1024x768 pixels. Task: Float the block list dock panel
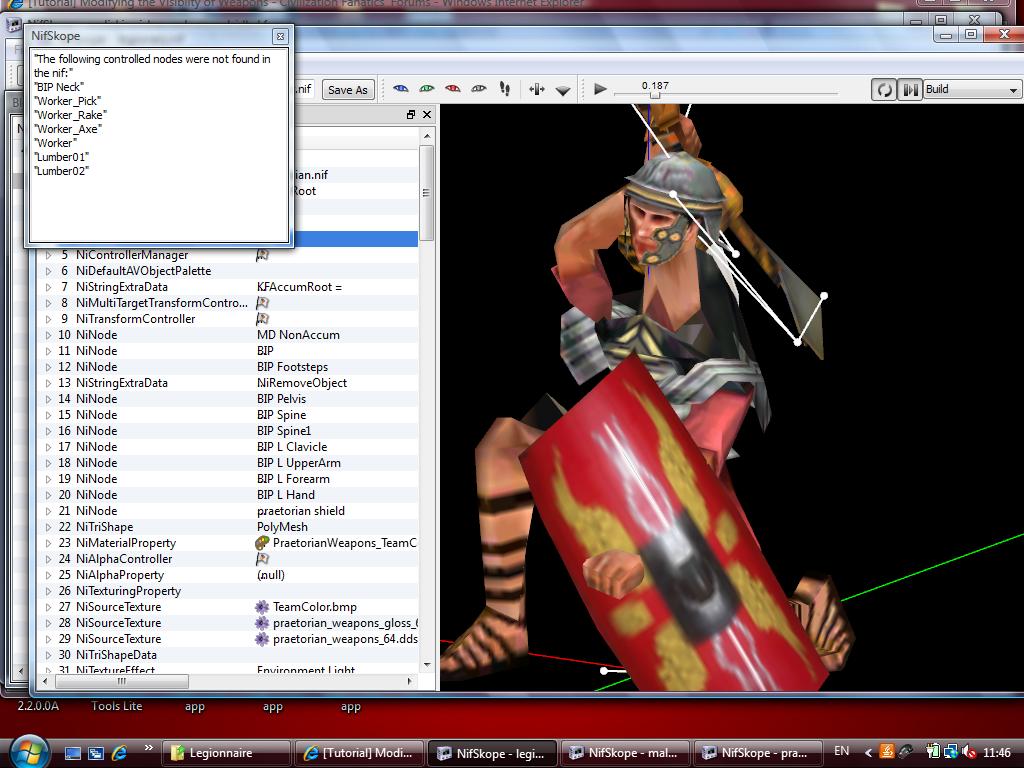411,115
